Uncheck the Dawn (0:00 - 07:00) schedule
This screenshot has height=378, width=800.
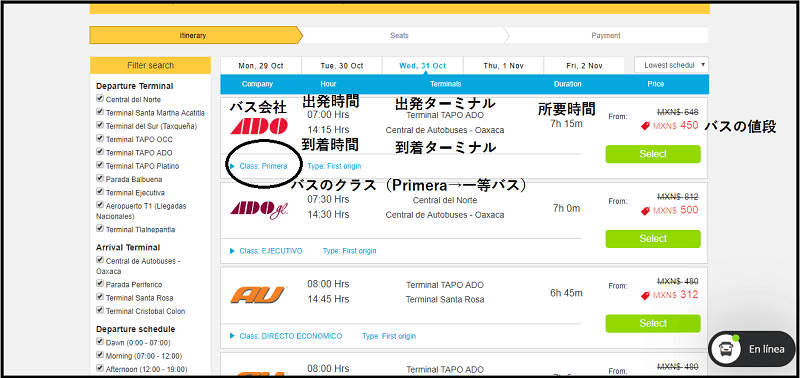(x=100, y=342)
